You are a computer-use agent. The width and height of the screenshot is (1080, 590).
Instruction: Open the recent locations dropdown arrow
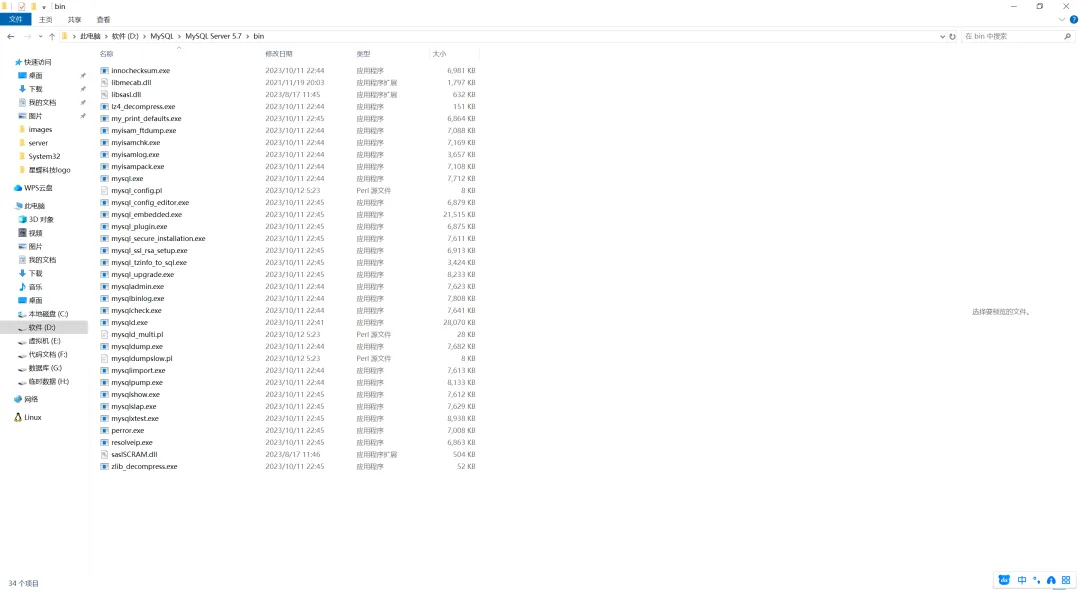(40, 36)
